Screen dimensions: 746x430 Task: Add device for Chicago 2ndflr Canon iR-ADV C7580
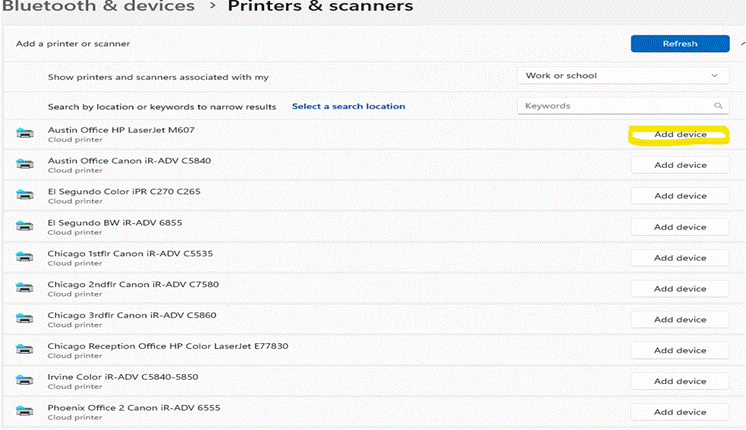[x=680, y=289]
